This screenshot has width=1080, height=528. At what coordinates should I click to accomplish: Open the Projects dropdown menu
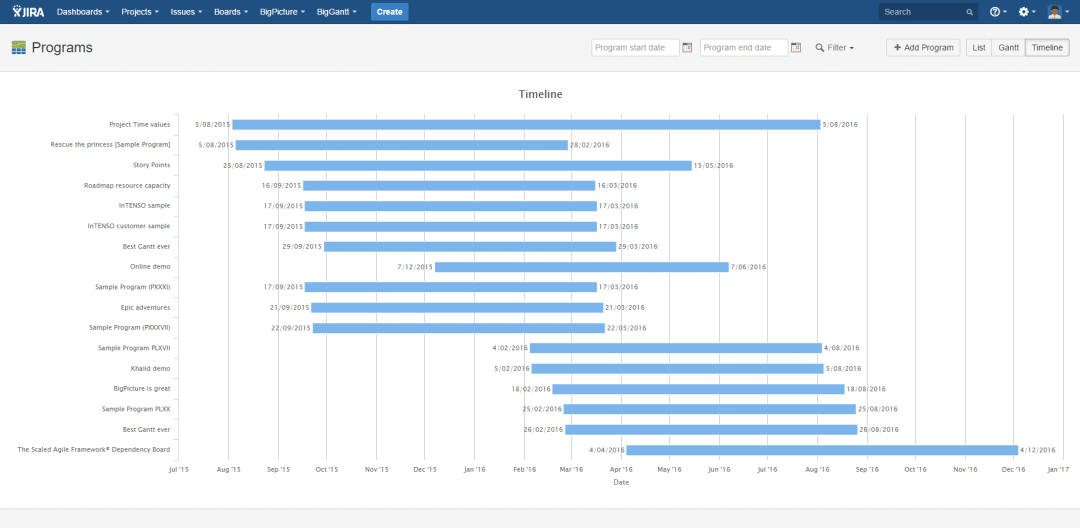[140, 12]
